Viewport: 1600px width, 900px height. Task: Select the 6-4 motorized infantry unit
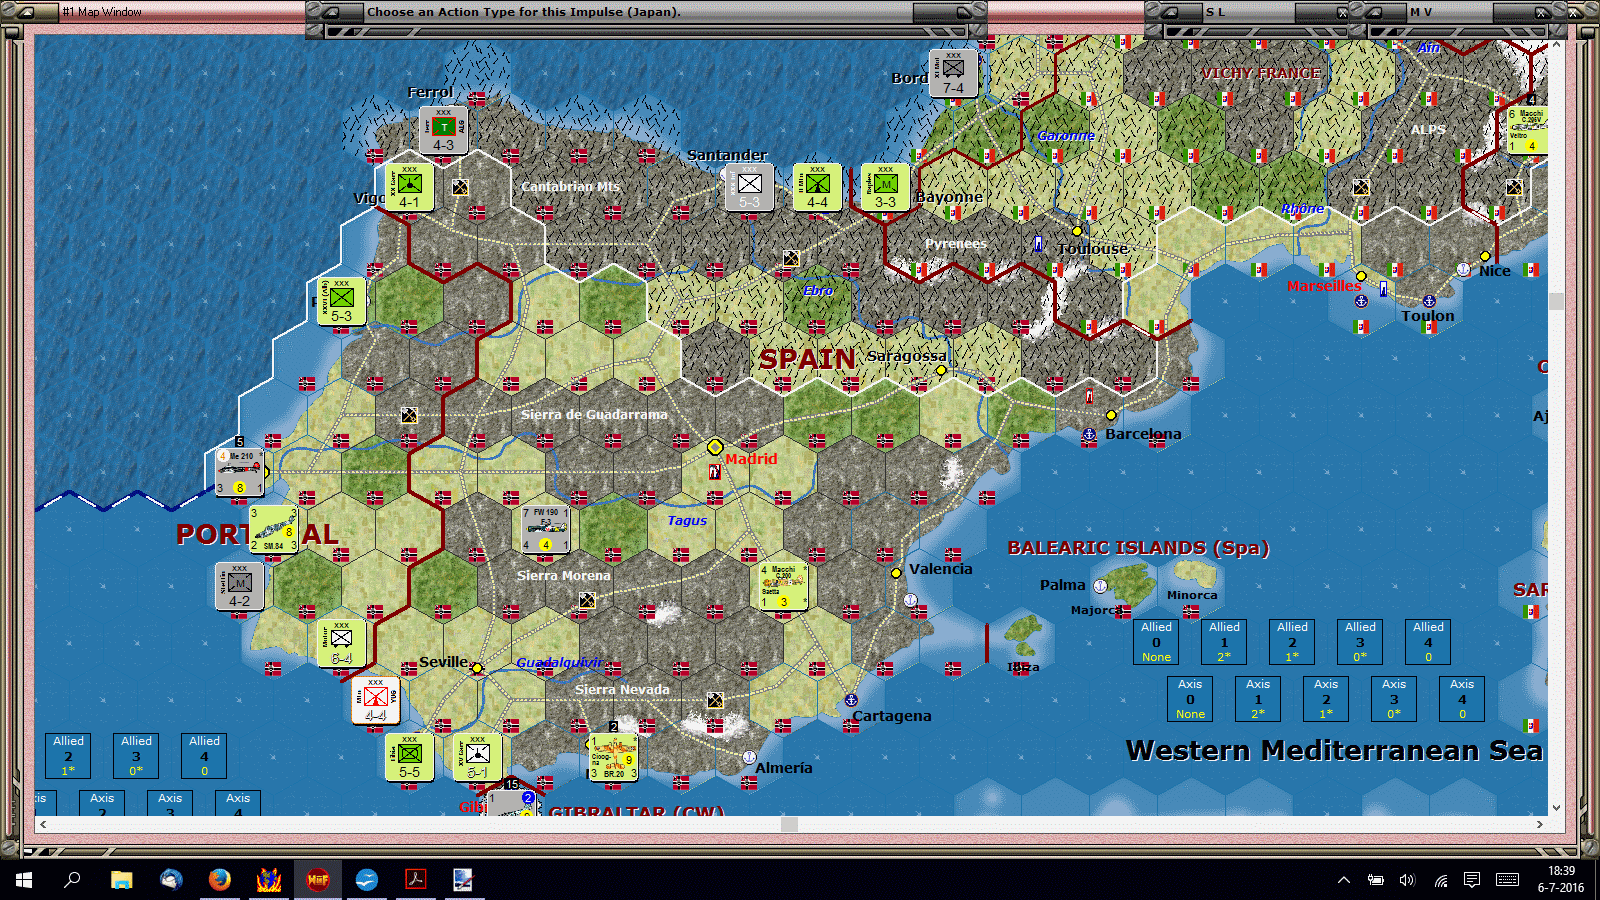[x=341, y=644]
